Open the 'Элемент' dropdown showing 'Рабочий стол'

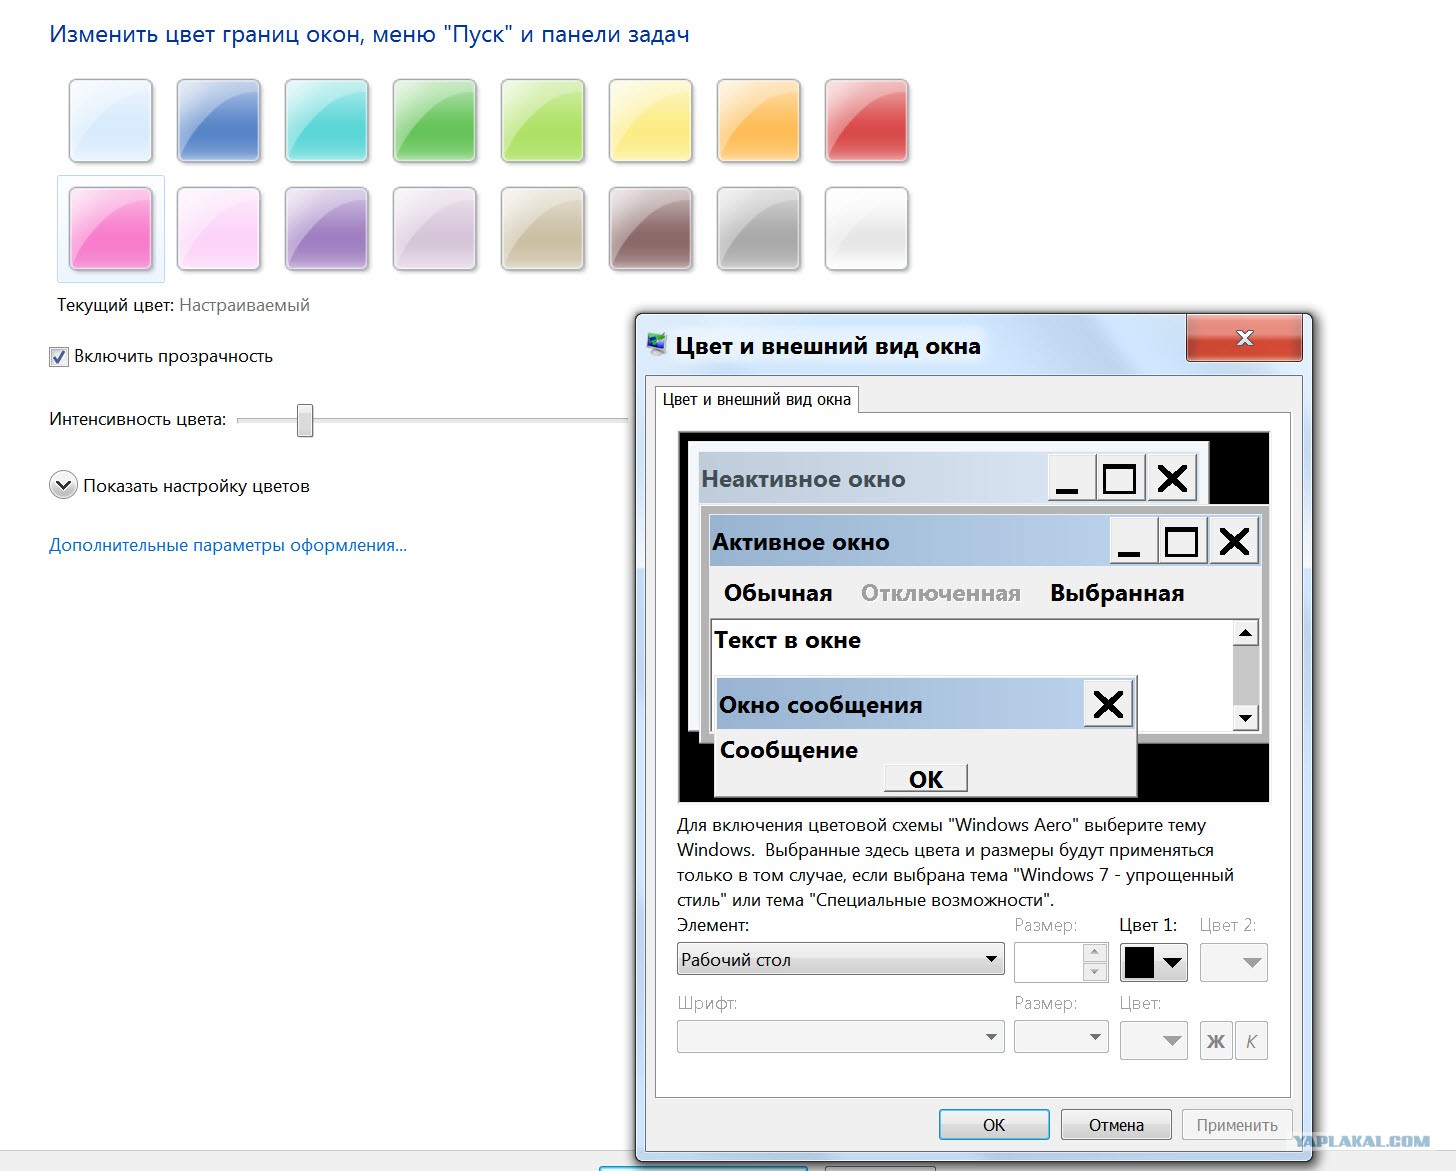tap(841, 960)
